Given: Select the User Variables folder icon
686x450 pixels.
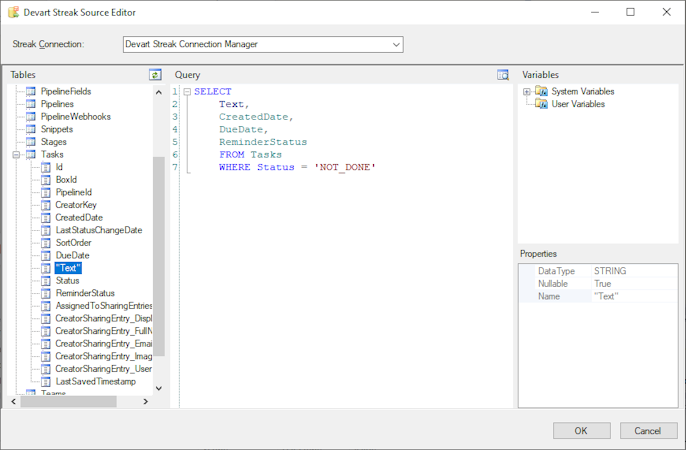Looking at the screenshot, I should click(x=541, y=104).
